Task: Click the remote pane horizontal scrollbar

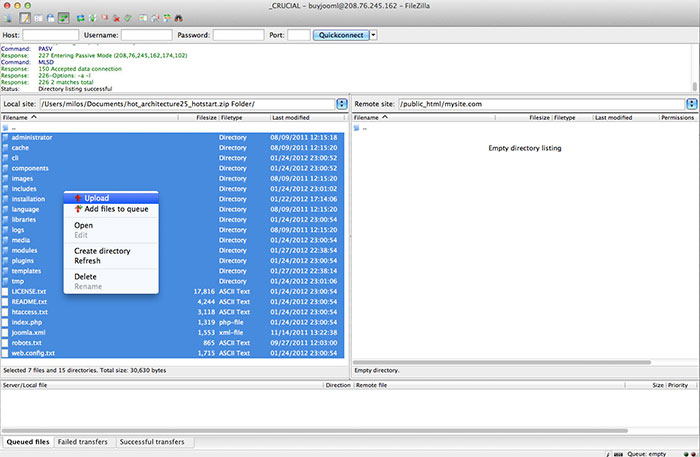Action: coord(502,362)
